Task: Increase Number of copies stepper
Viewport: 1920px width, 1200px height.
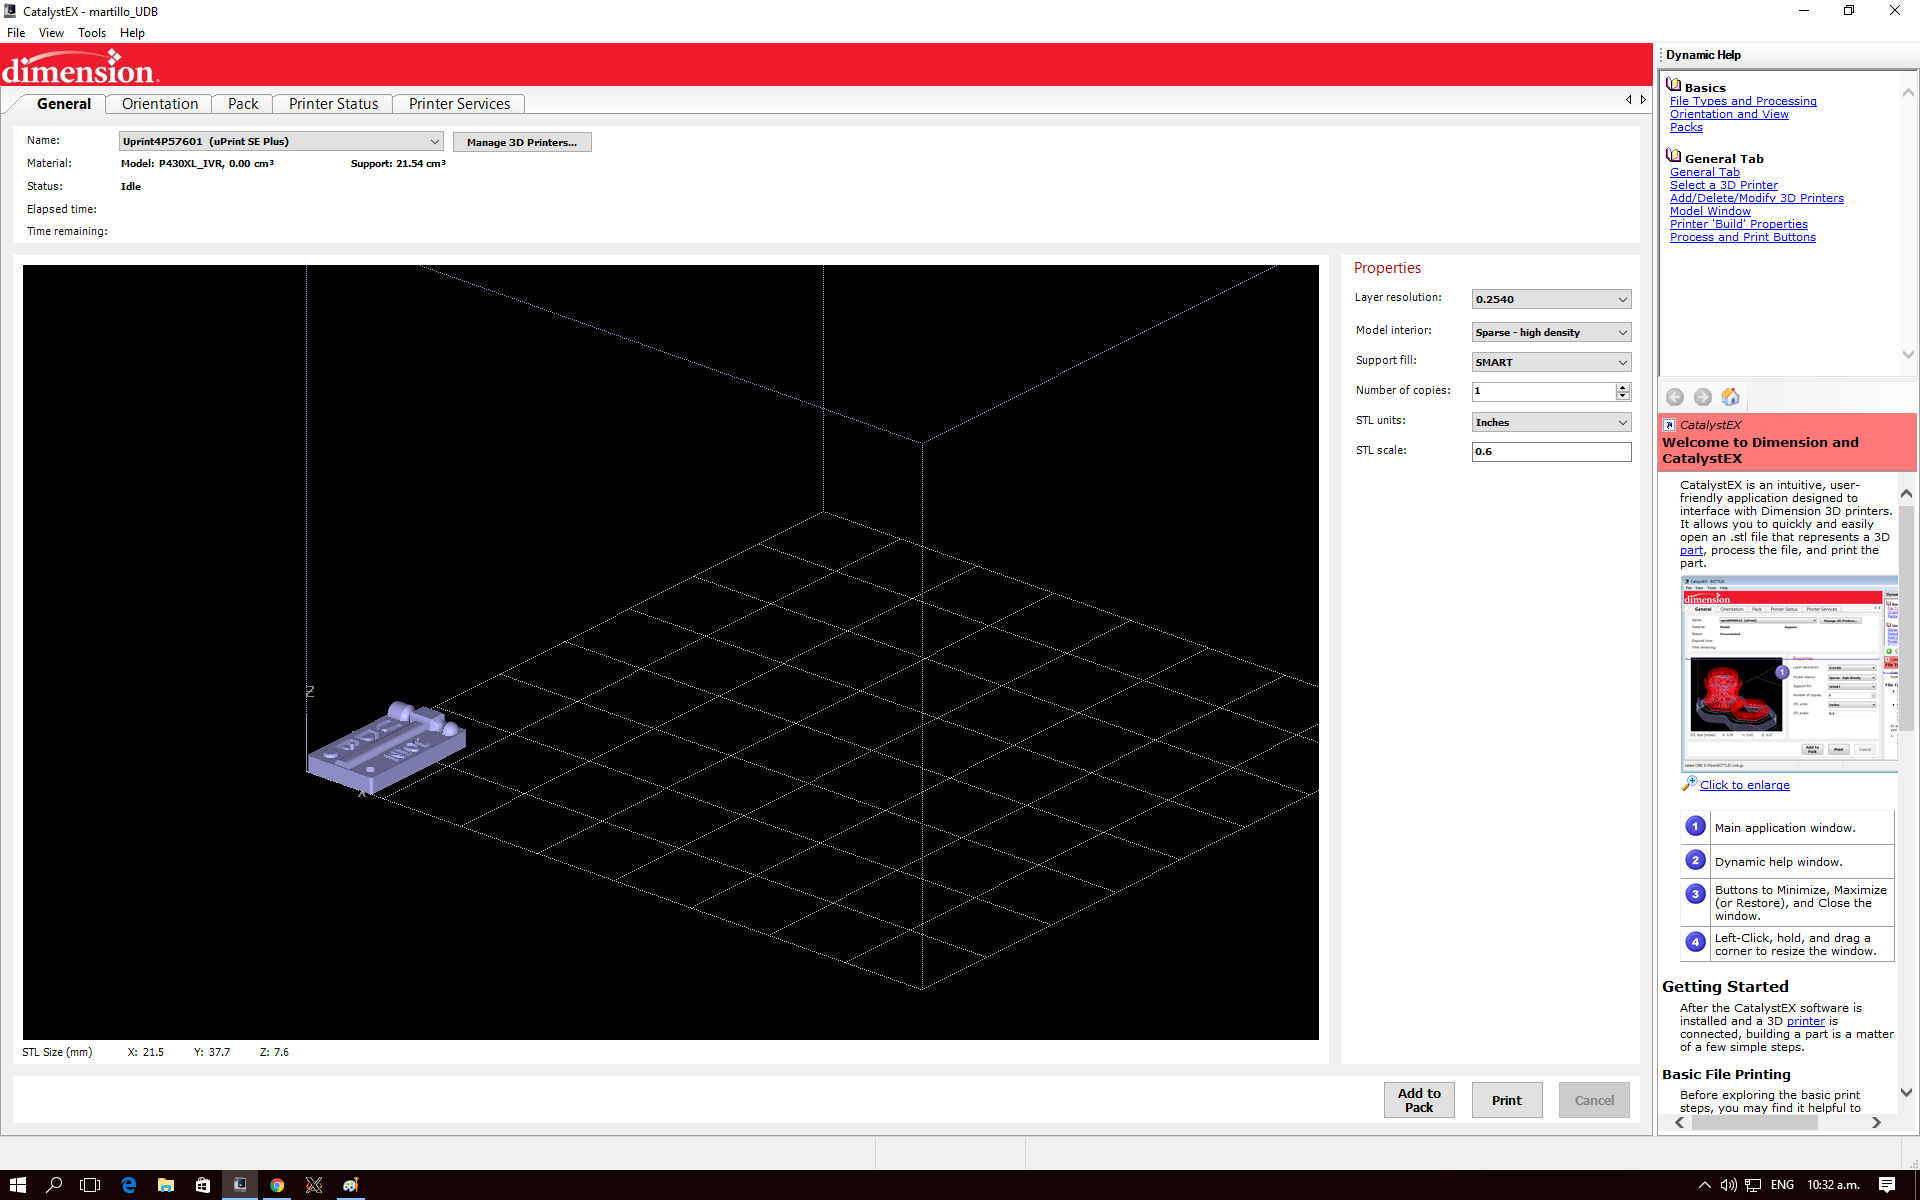Action: coord(1623,387)
